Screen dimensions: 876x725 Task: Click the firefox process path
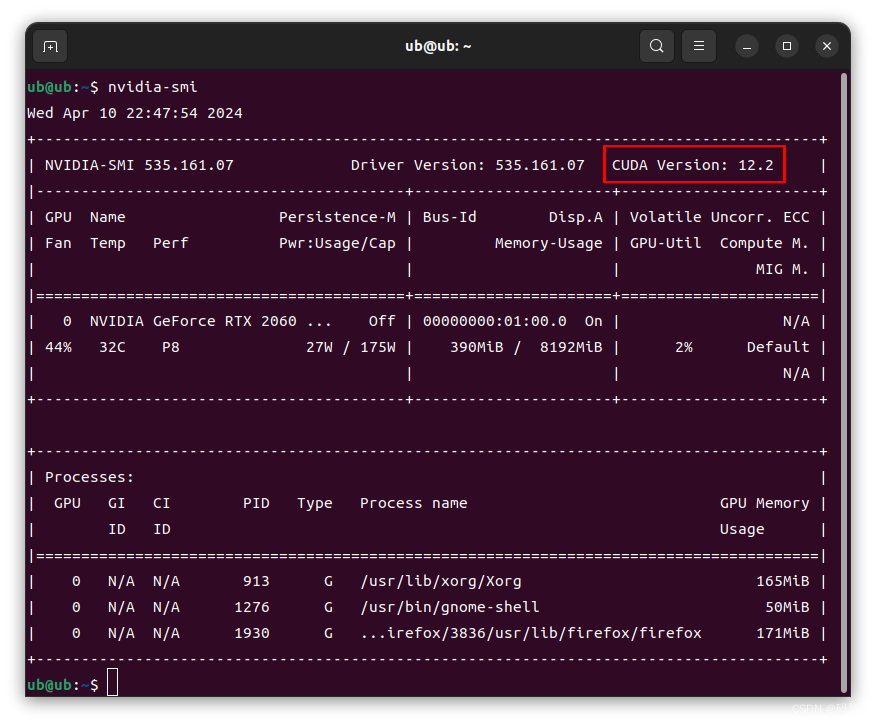click(x=531, y=633)
